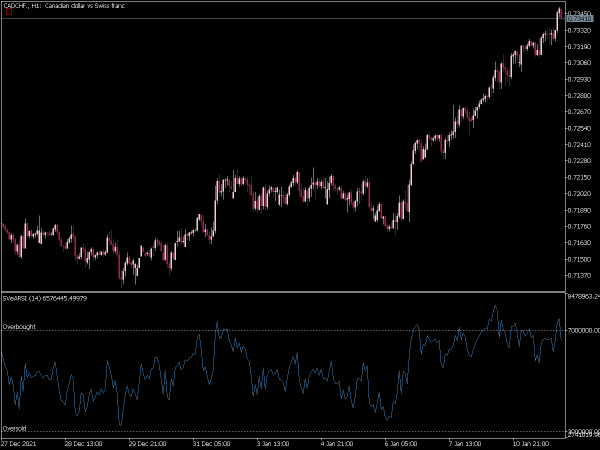The height and width of the screenshot is (450, 600).
Task: Click the Overbought level label
Action: (x=19, y=326)
